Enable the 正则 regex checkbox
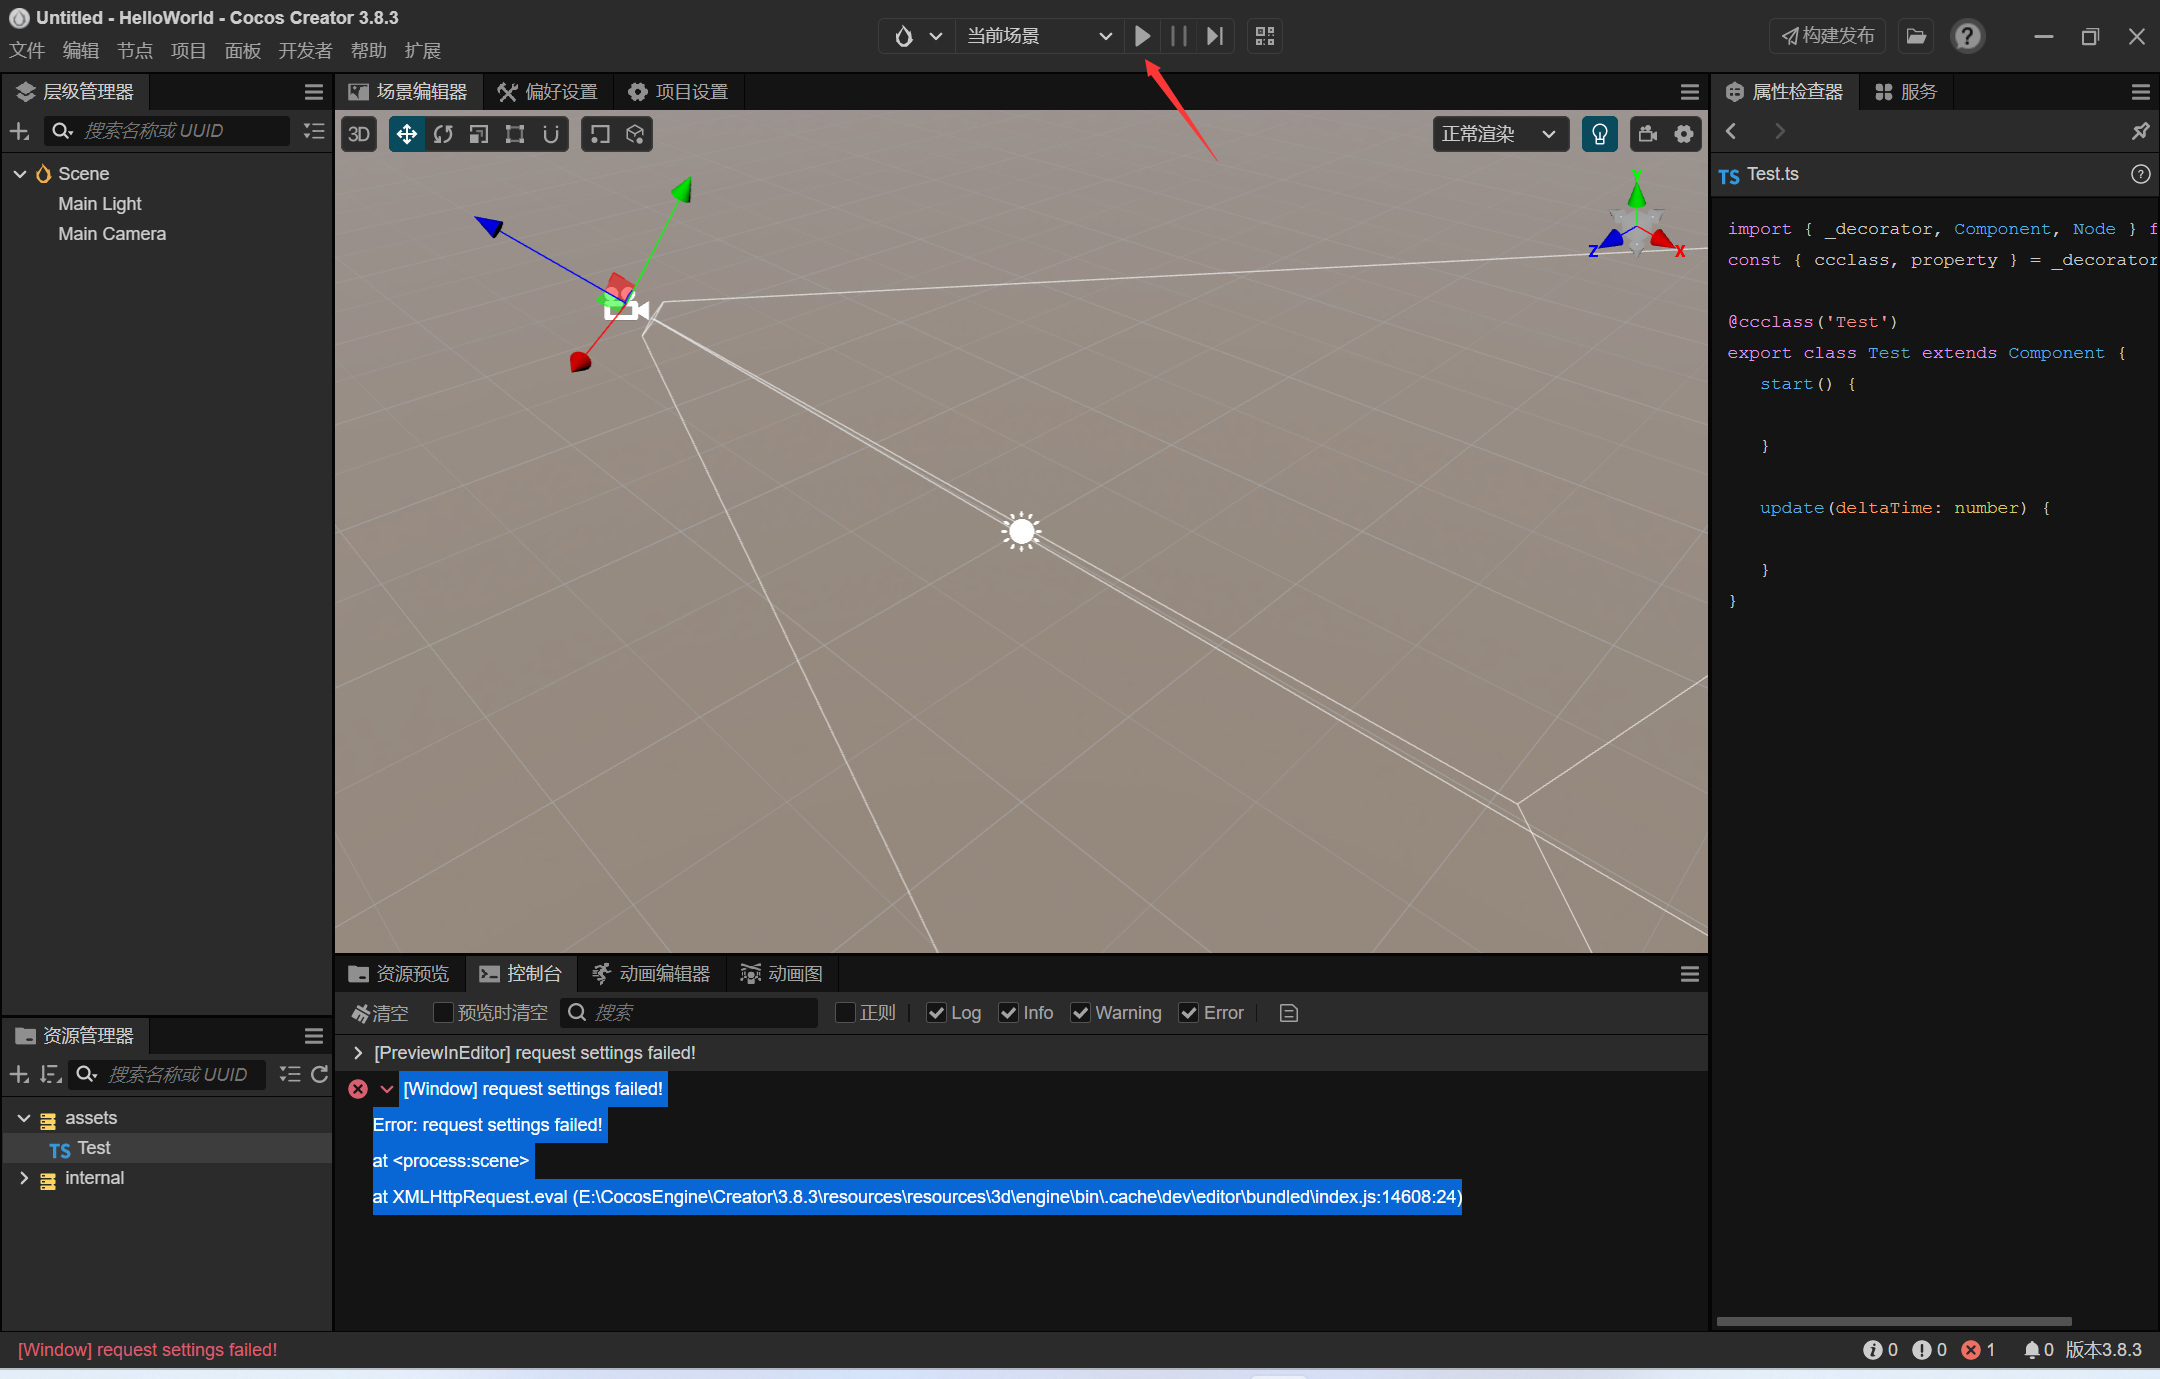The height and width of the screenshot is (1379, 2160). click(845, 1013)
